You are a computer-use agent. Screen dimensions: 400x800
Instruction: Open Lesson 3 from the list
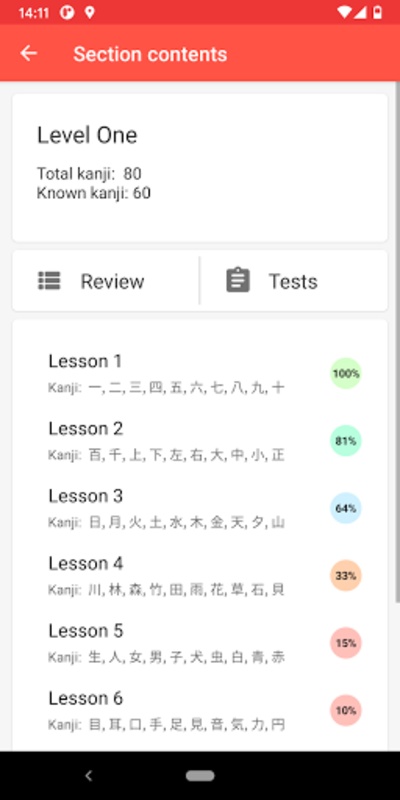(200, 509)
